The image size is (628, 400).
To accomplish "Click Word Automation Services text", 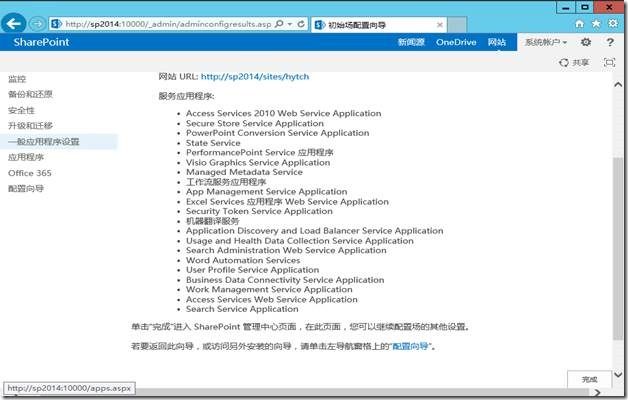I will coord(243,260).
